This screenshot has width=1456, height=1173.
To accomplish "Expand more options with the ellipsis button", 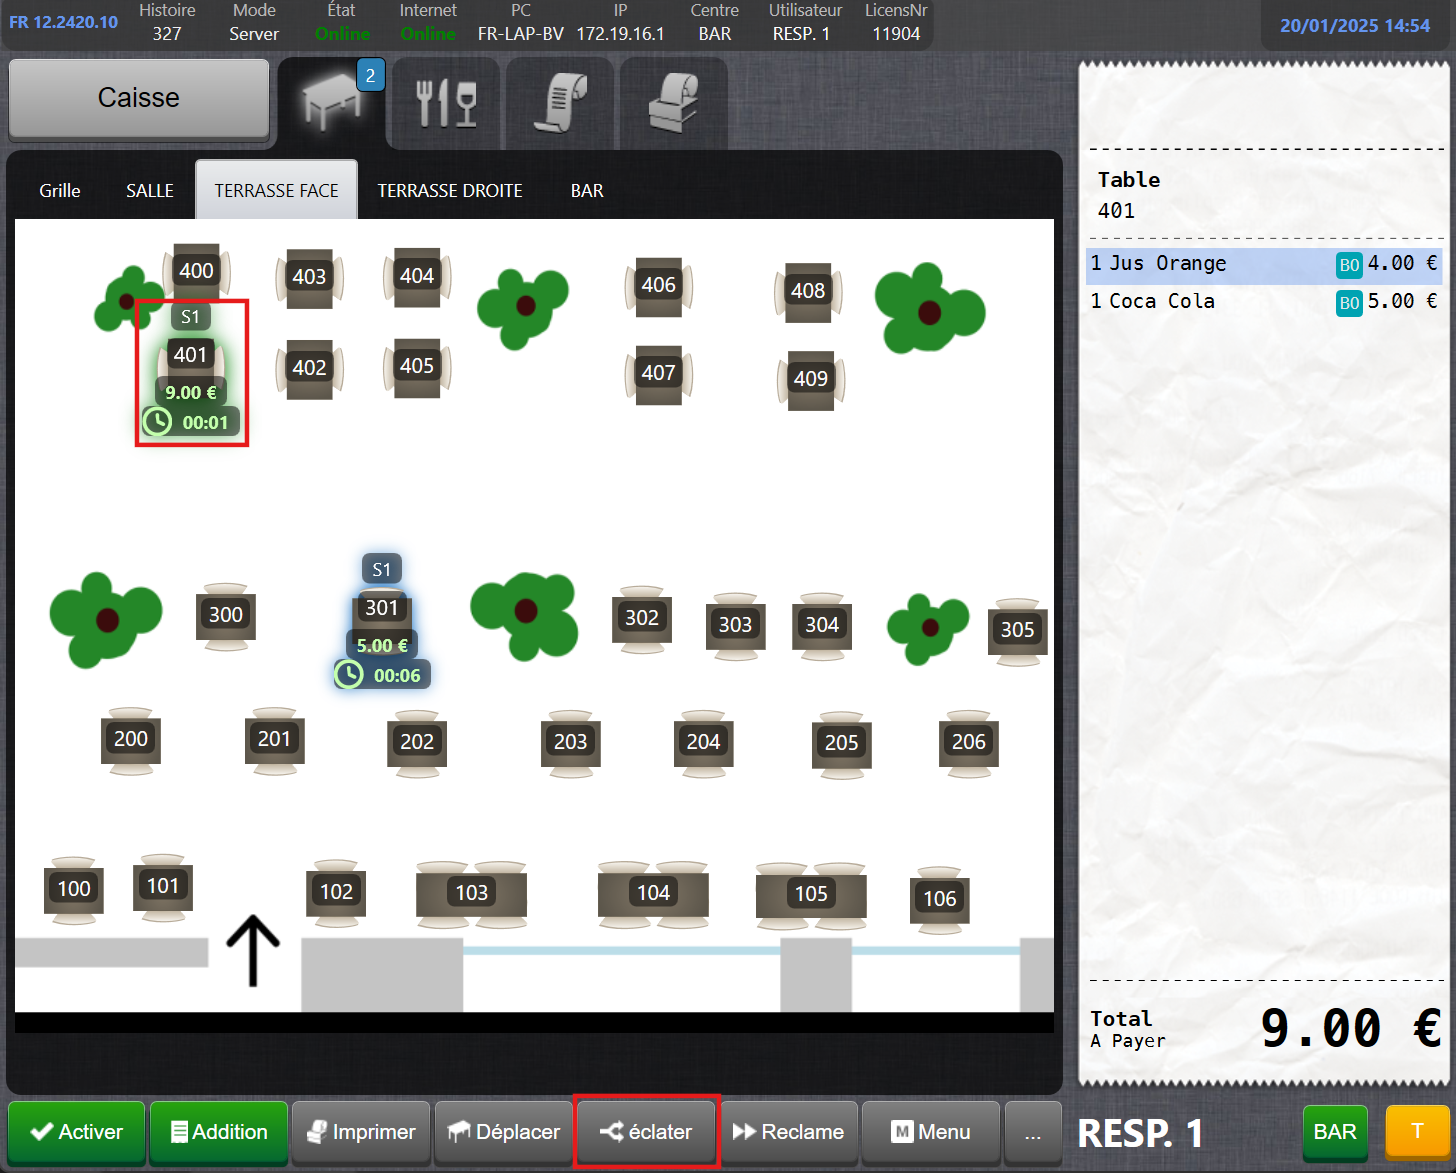I will pos(1032,1132).
